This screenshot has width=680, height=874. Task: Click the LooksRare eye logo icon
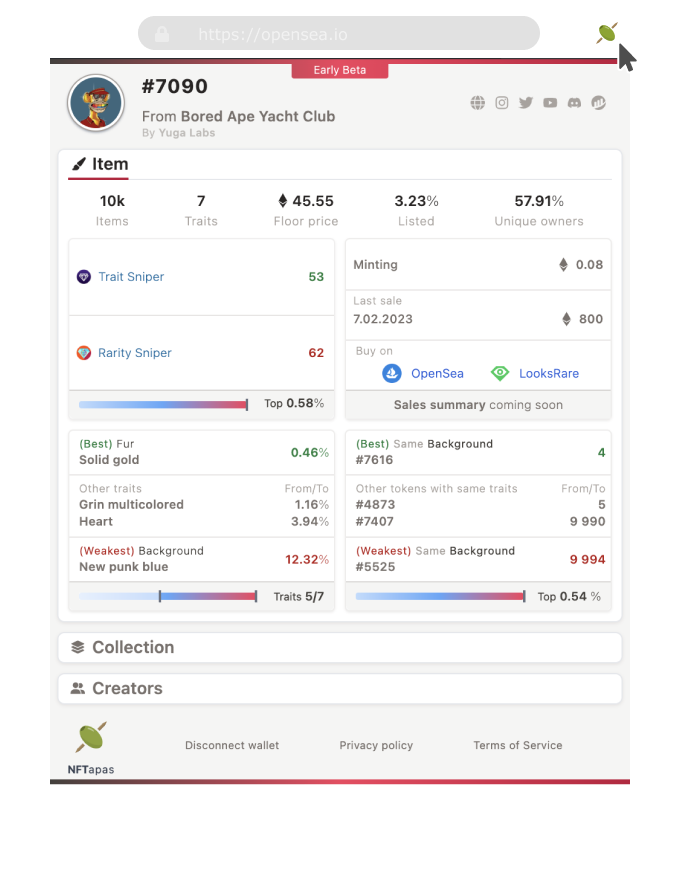[500, 373]
